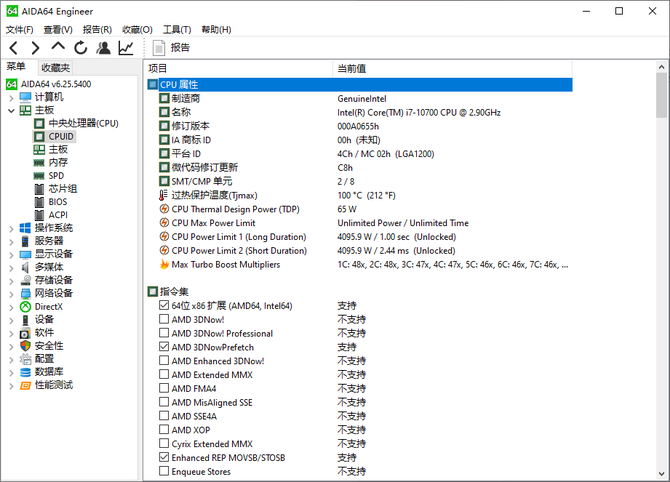
Task: Go up one level with Up arrow
Action: 58,48
